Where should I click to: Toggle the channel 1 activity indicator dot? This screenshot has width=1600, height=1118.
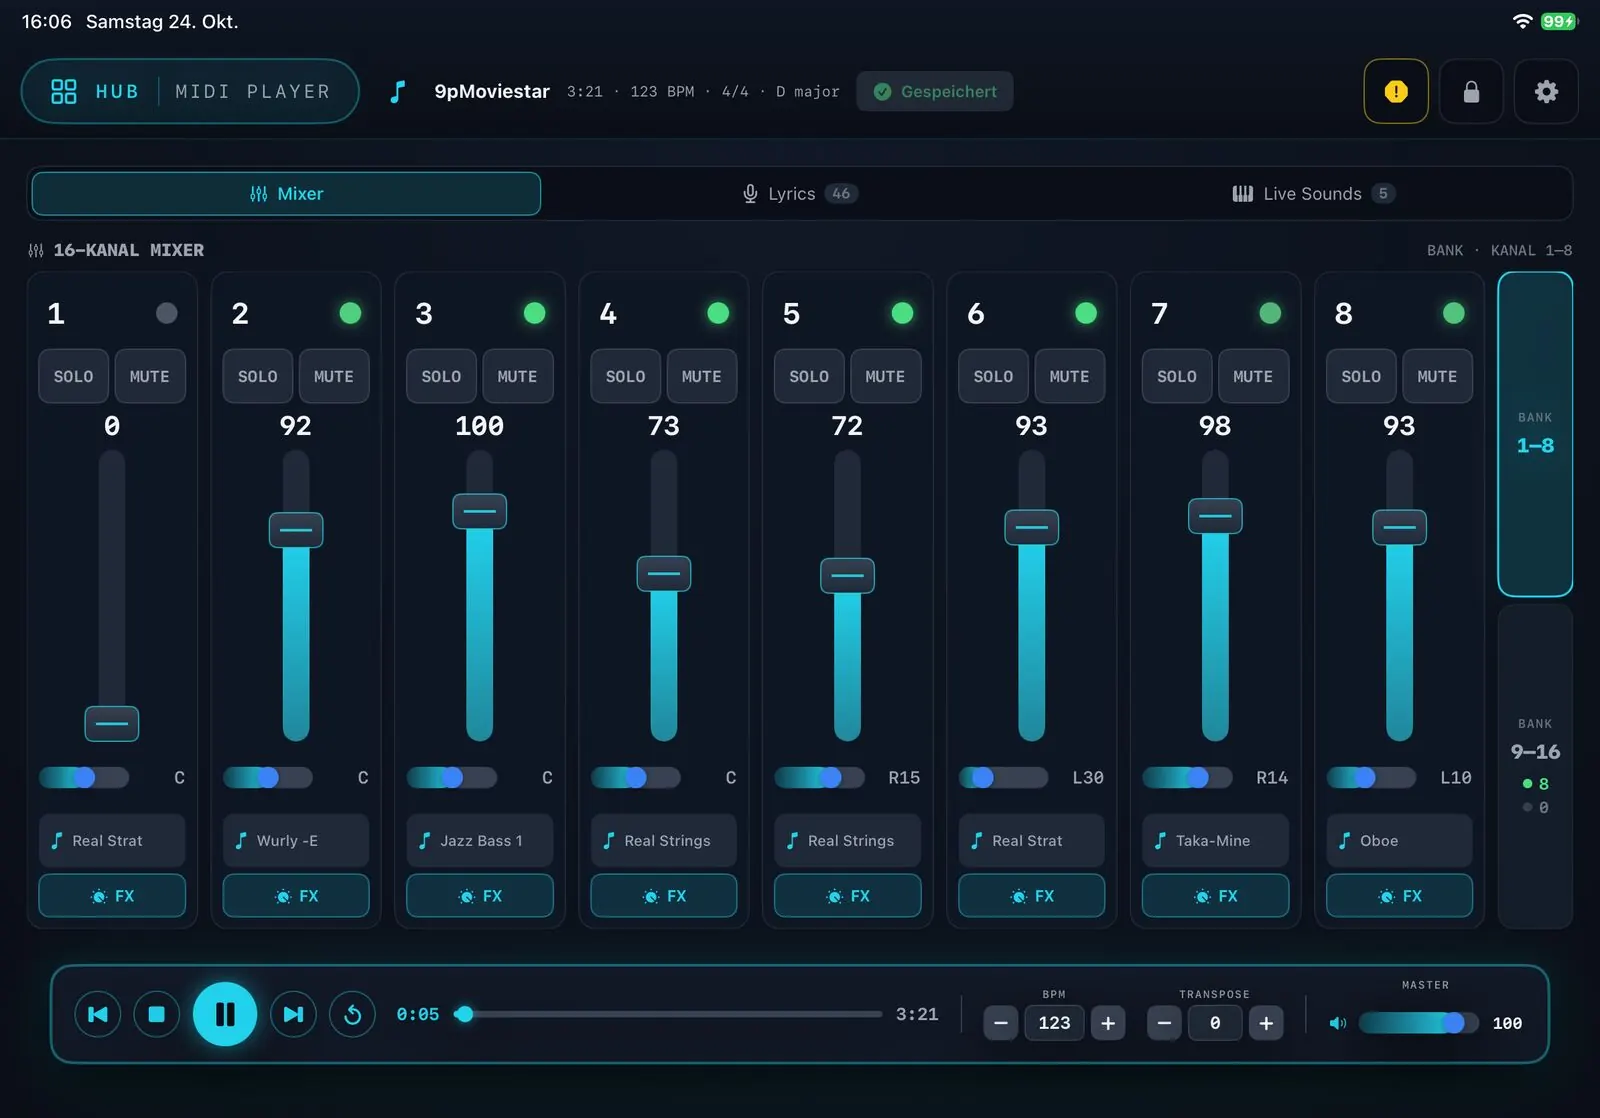pyautogui.click(x=167, y=313)
